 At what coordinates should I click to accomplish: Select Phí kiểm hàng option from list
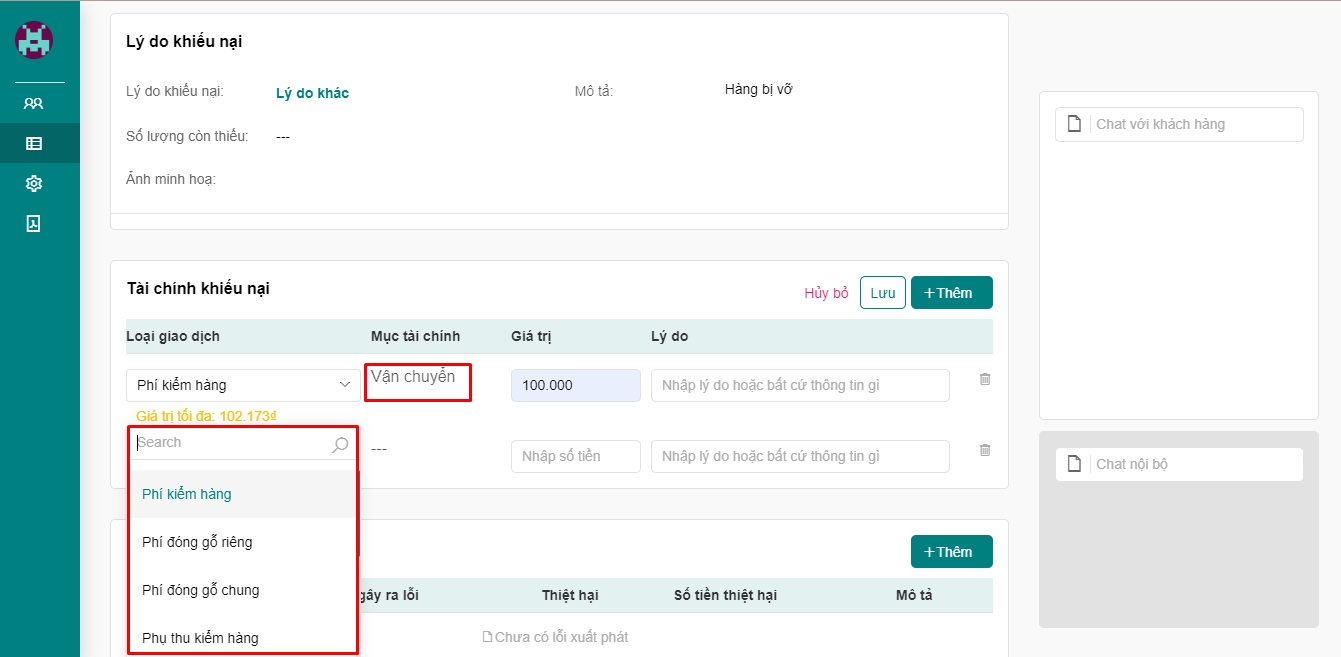[x=187, y=494]
